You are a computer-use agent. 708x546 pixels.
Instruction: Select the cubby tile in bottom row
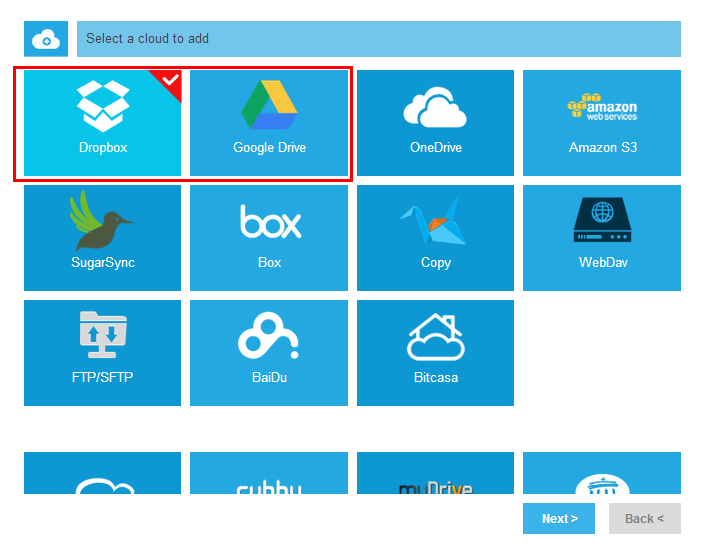point(269,473)
